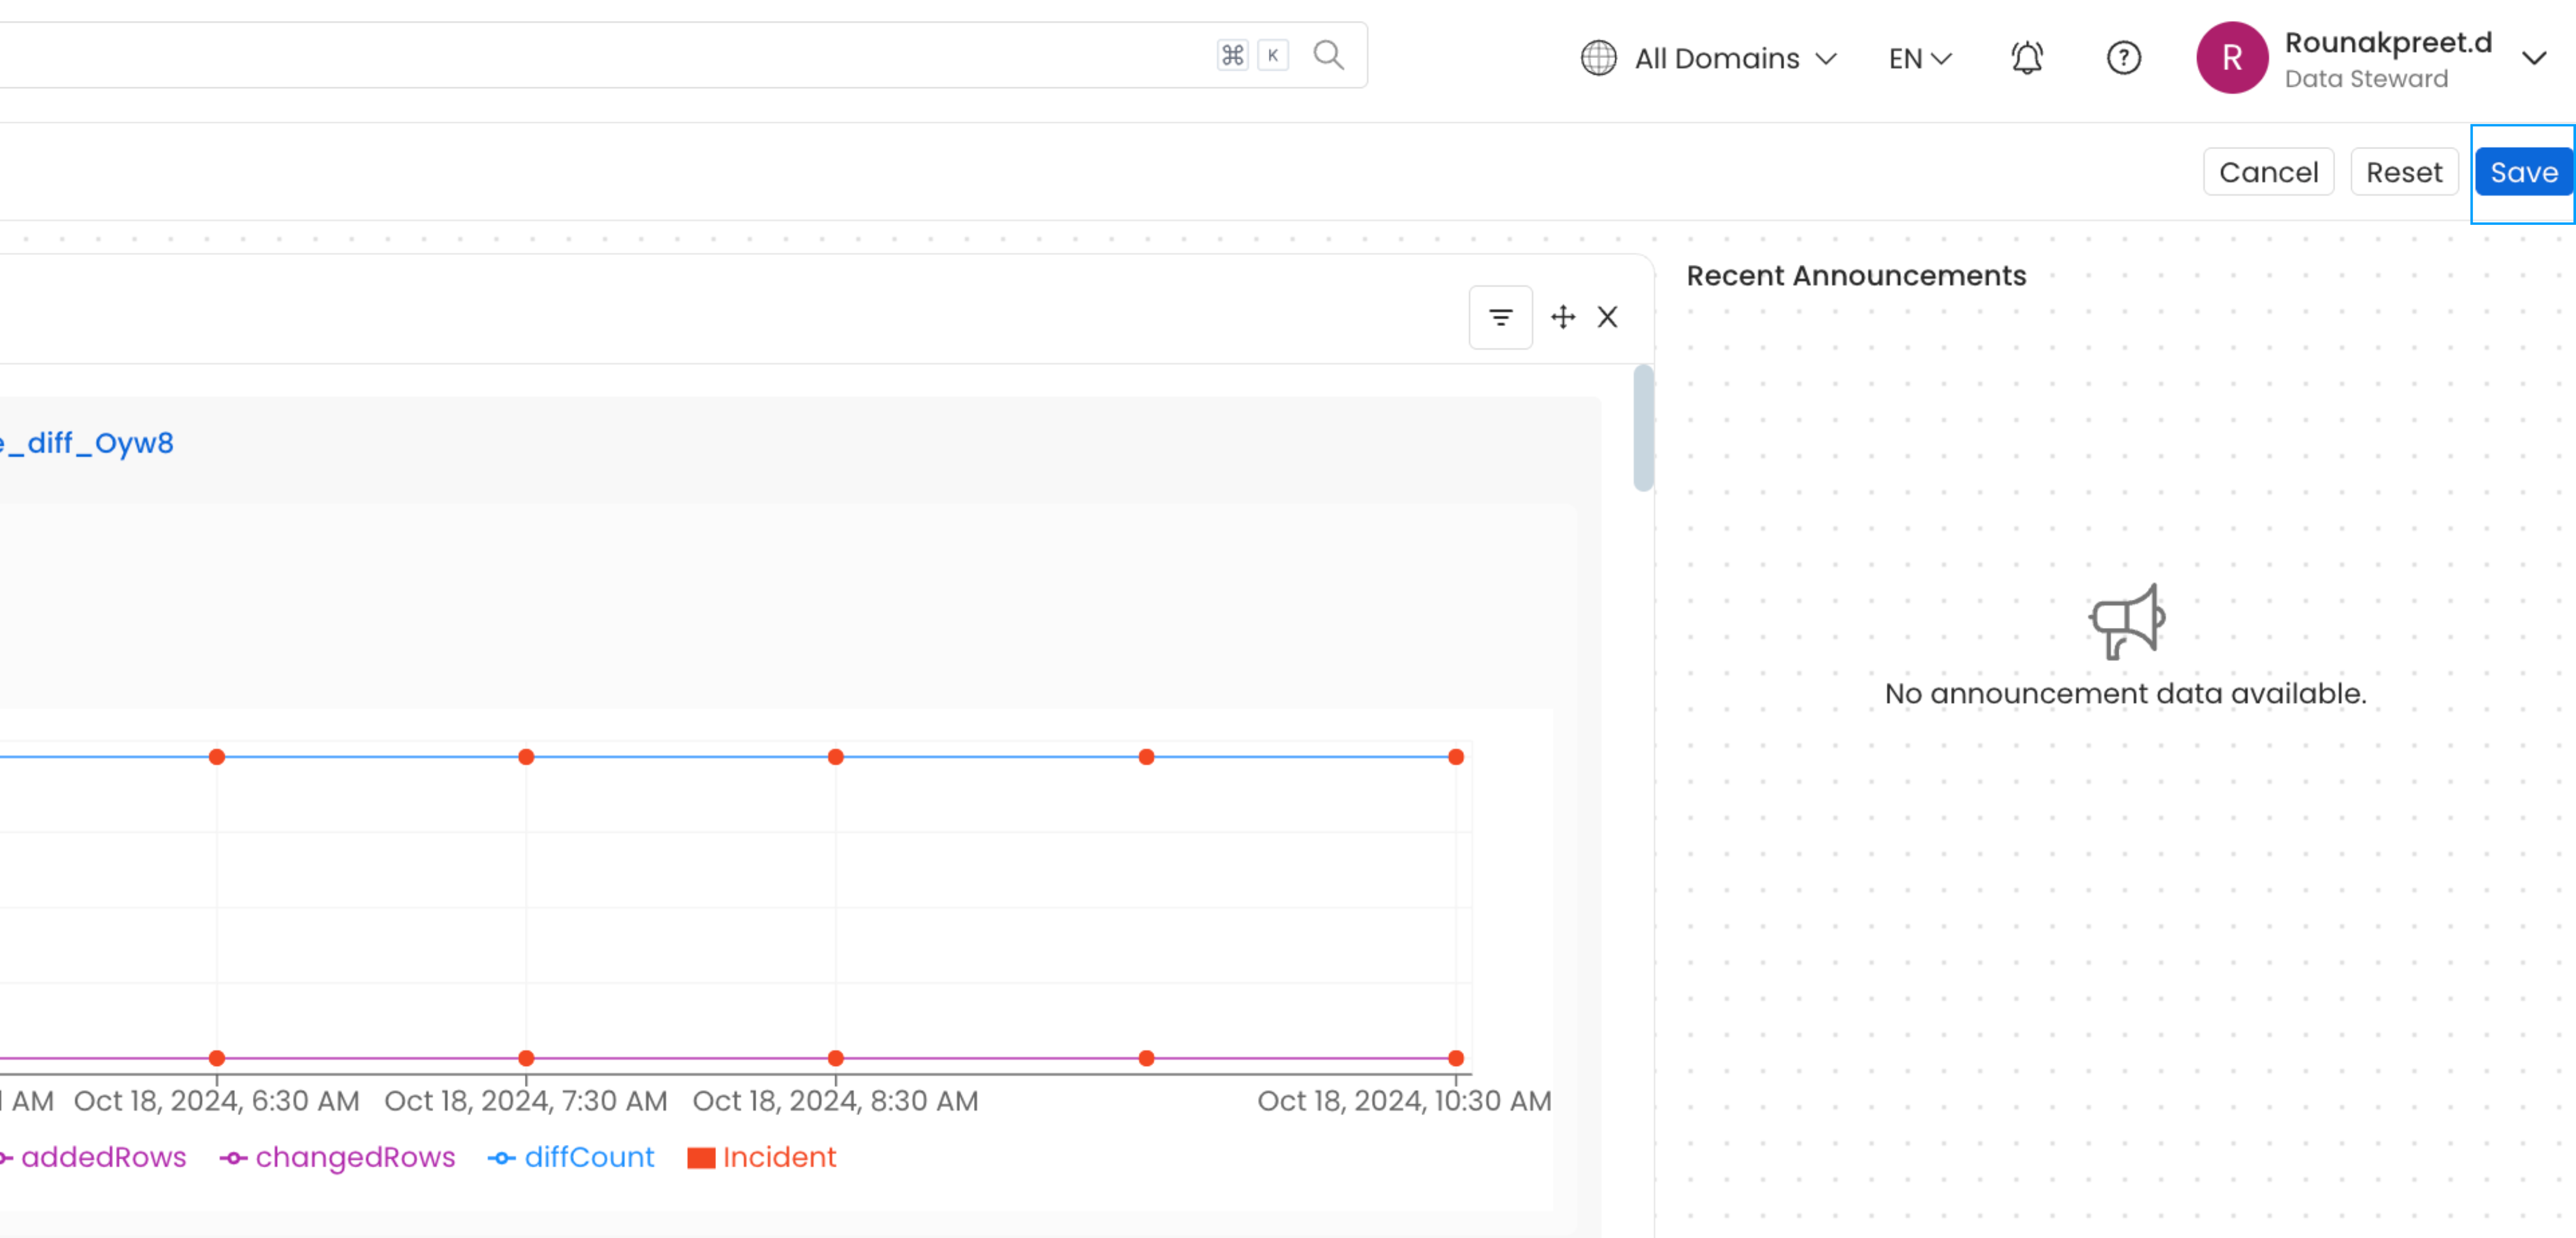This screenshot has height=1238, width=2576.
Task: Click the Cancel button
Action: [x=2268, y=172]
